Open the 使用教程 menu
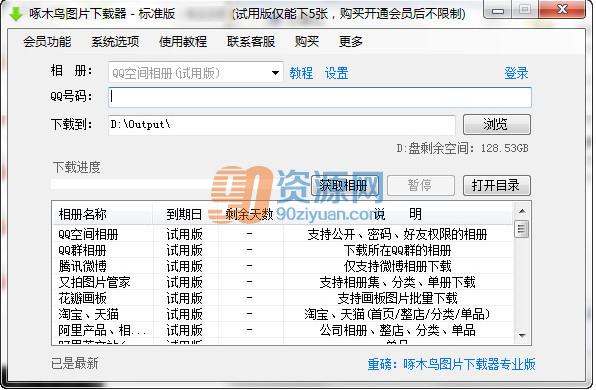This screenshot has width=596, height=390. [183, 41]
